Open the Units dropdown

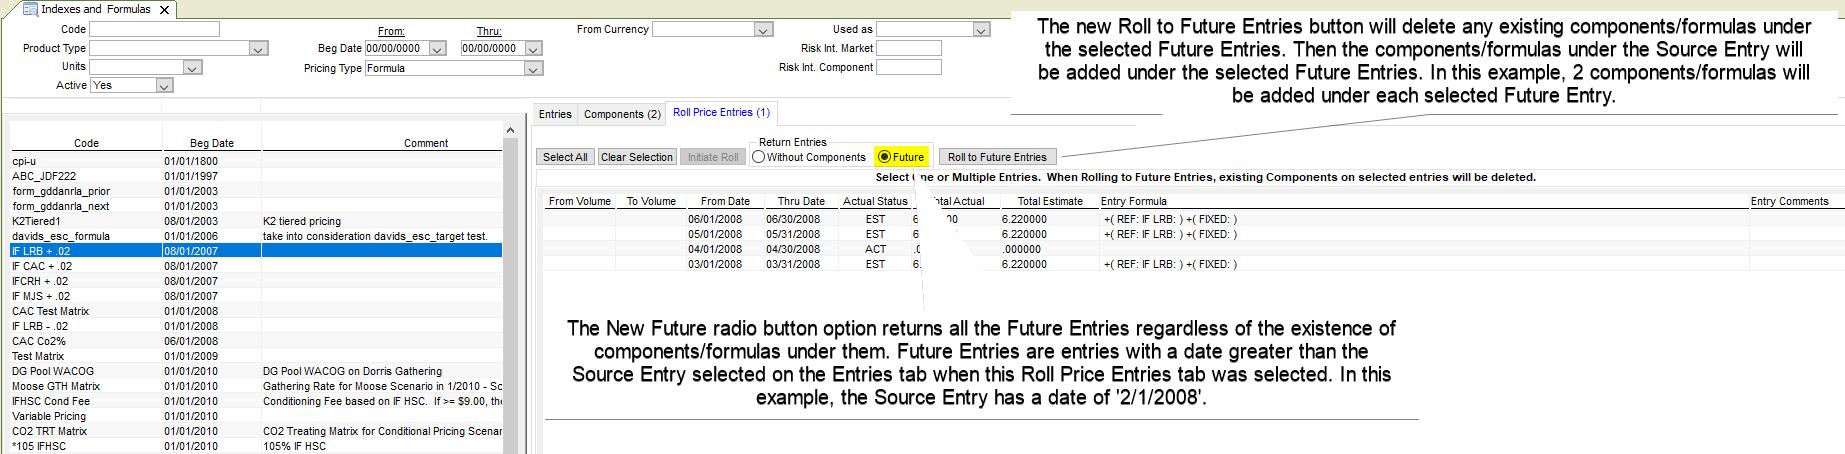[193, 67]
